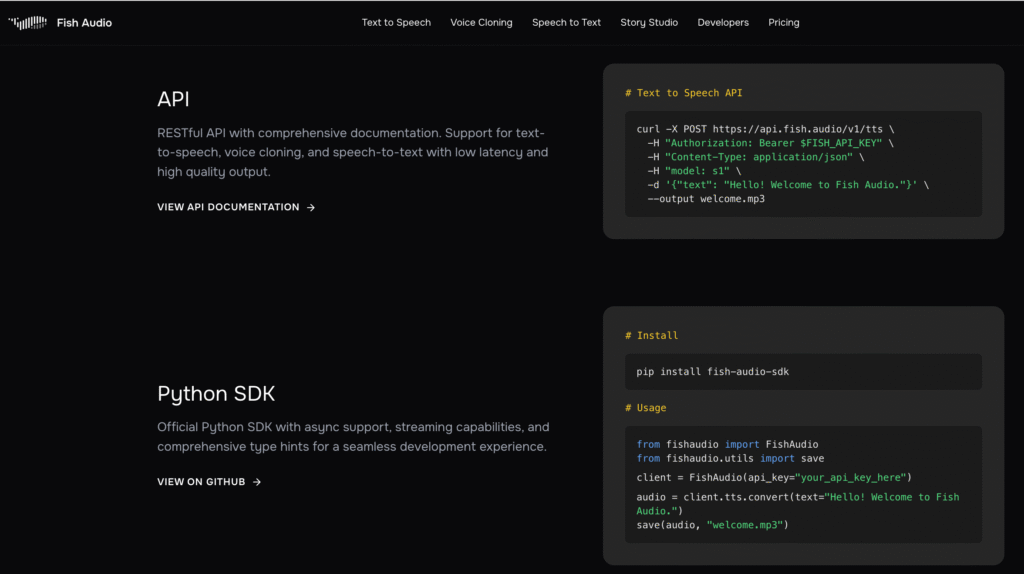This screenshot has height=574, width=1024.
Task: Click the Content-Type application/json line
Action: point(756,157)
